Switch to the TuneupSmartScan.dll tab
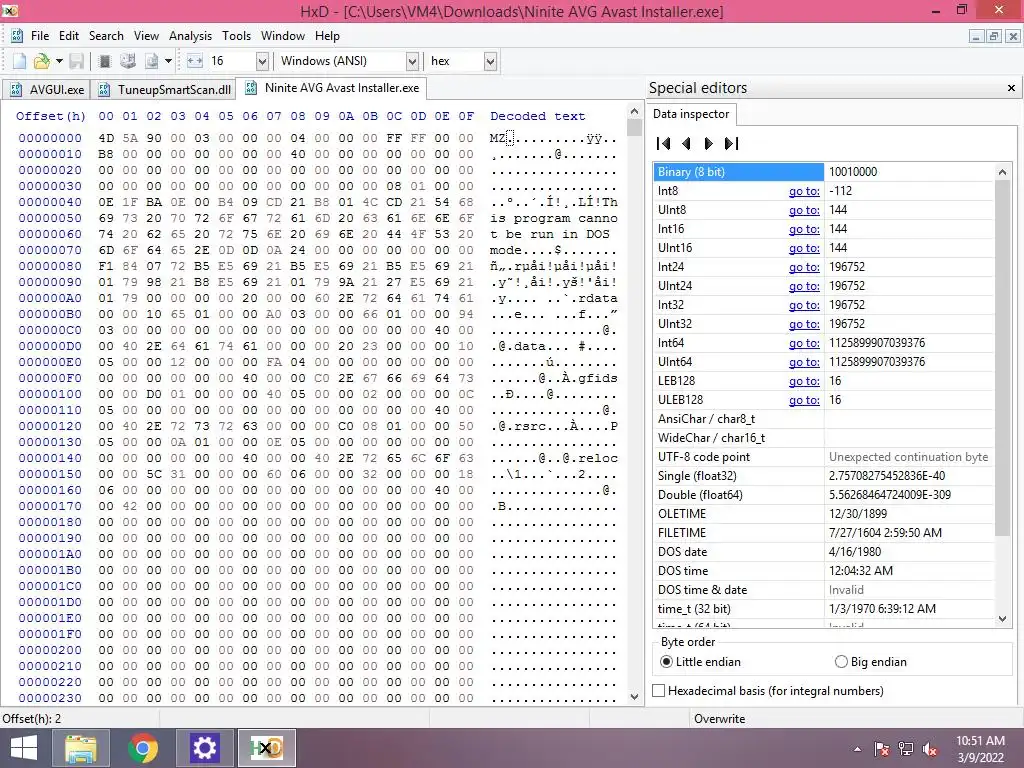1024x768 pixels. tap(164, 89)
